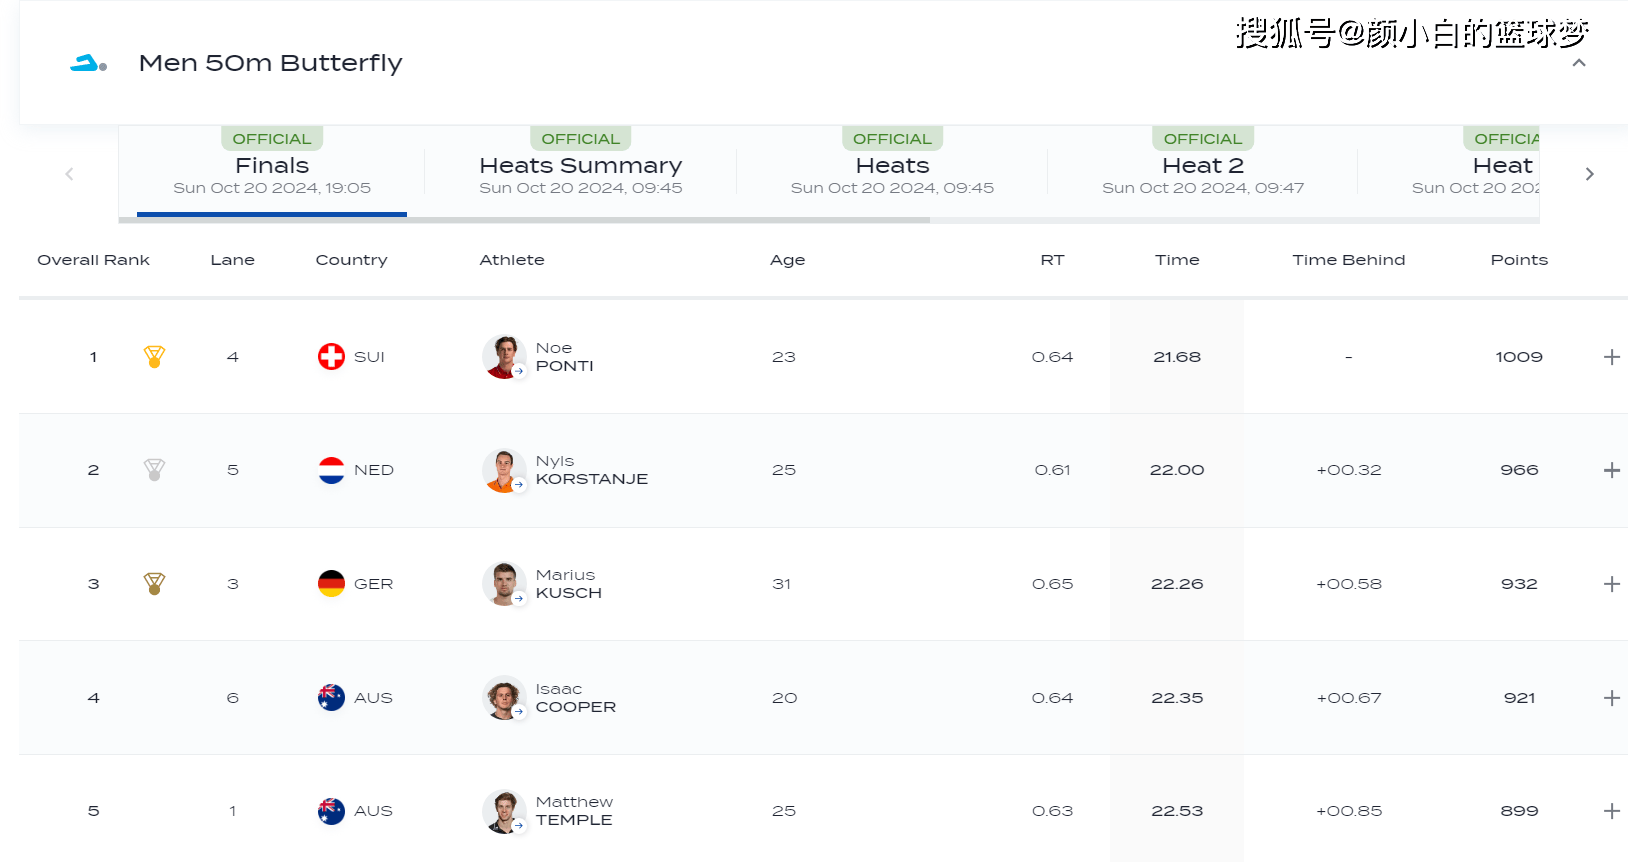This screenshot has height=862, width=1628.
Task: Click Isaac Cooper's Australia flag icon
Action: point(331,698)
